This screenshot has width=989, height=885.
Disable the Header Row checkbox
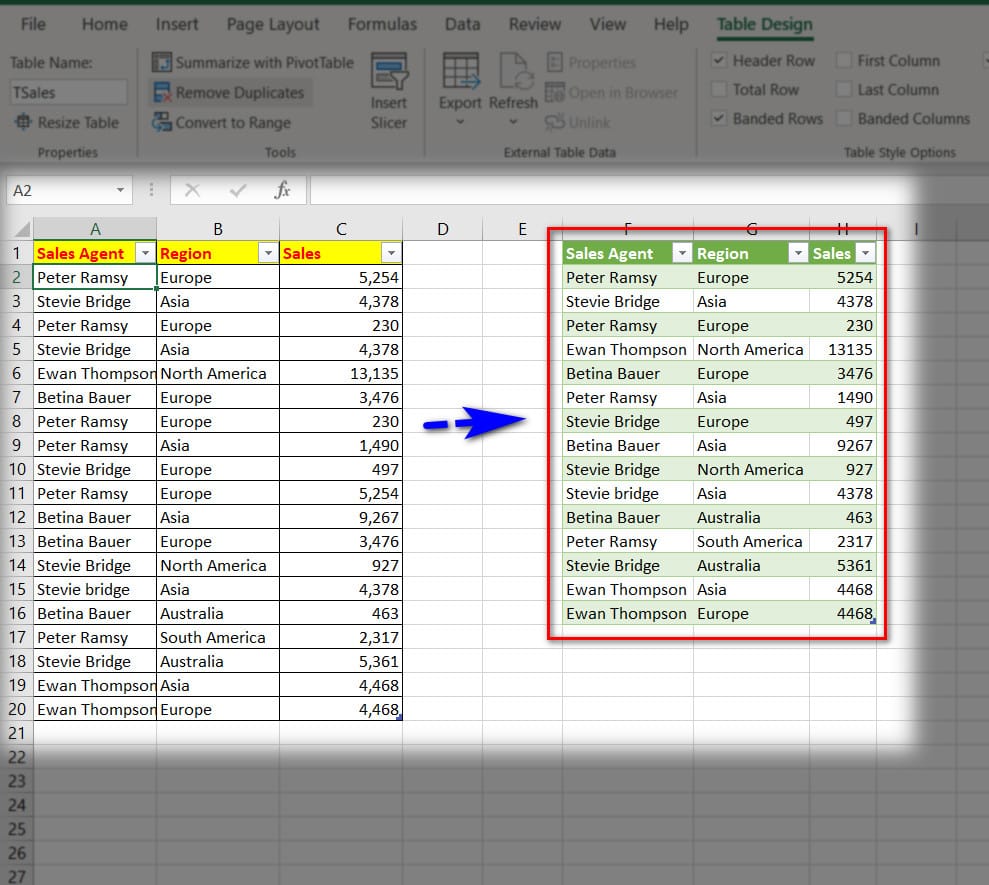click(718, 61)
